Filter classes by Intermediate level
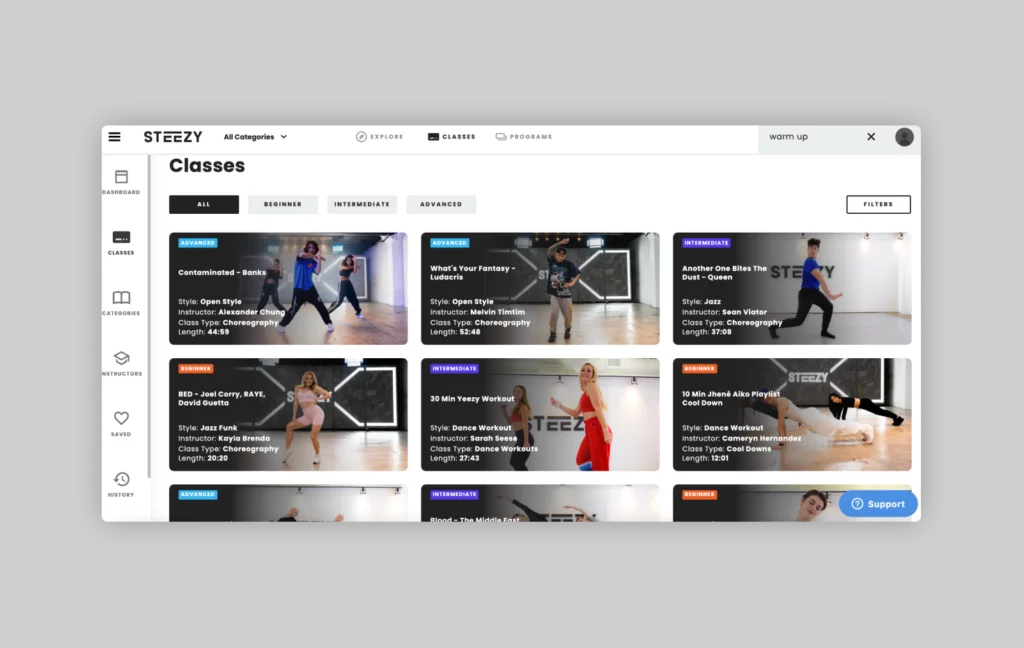The width and height of the screenshot is (1024, 648). [362, 204]
